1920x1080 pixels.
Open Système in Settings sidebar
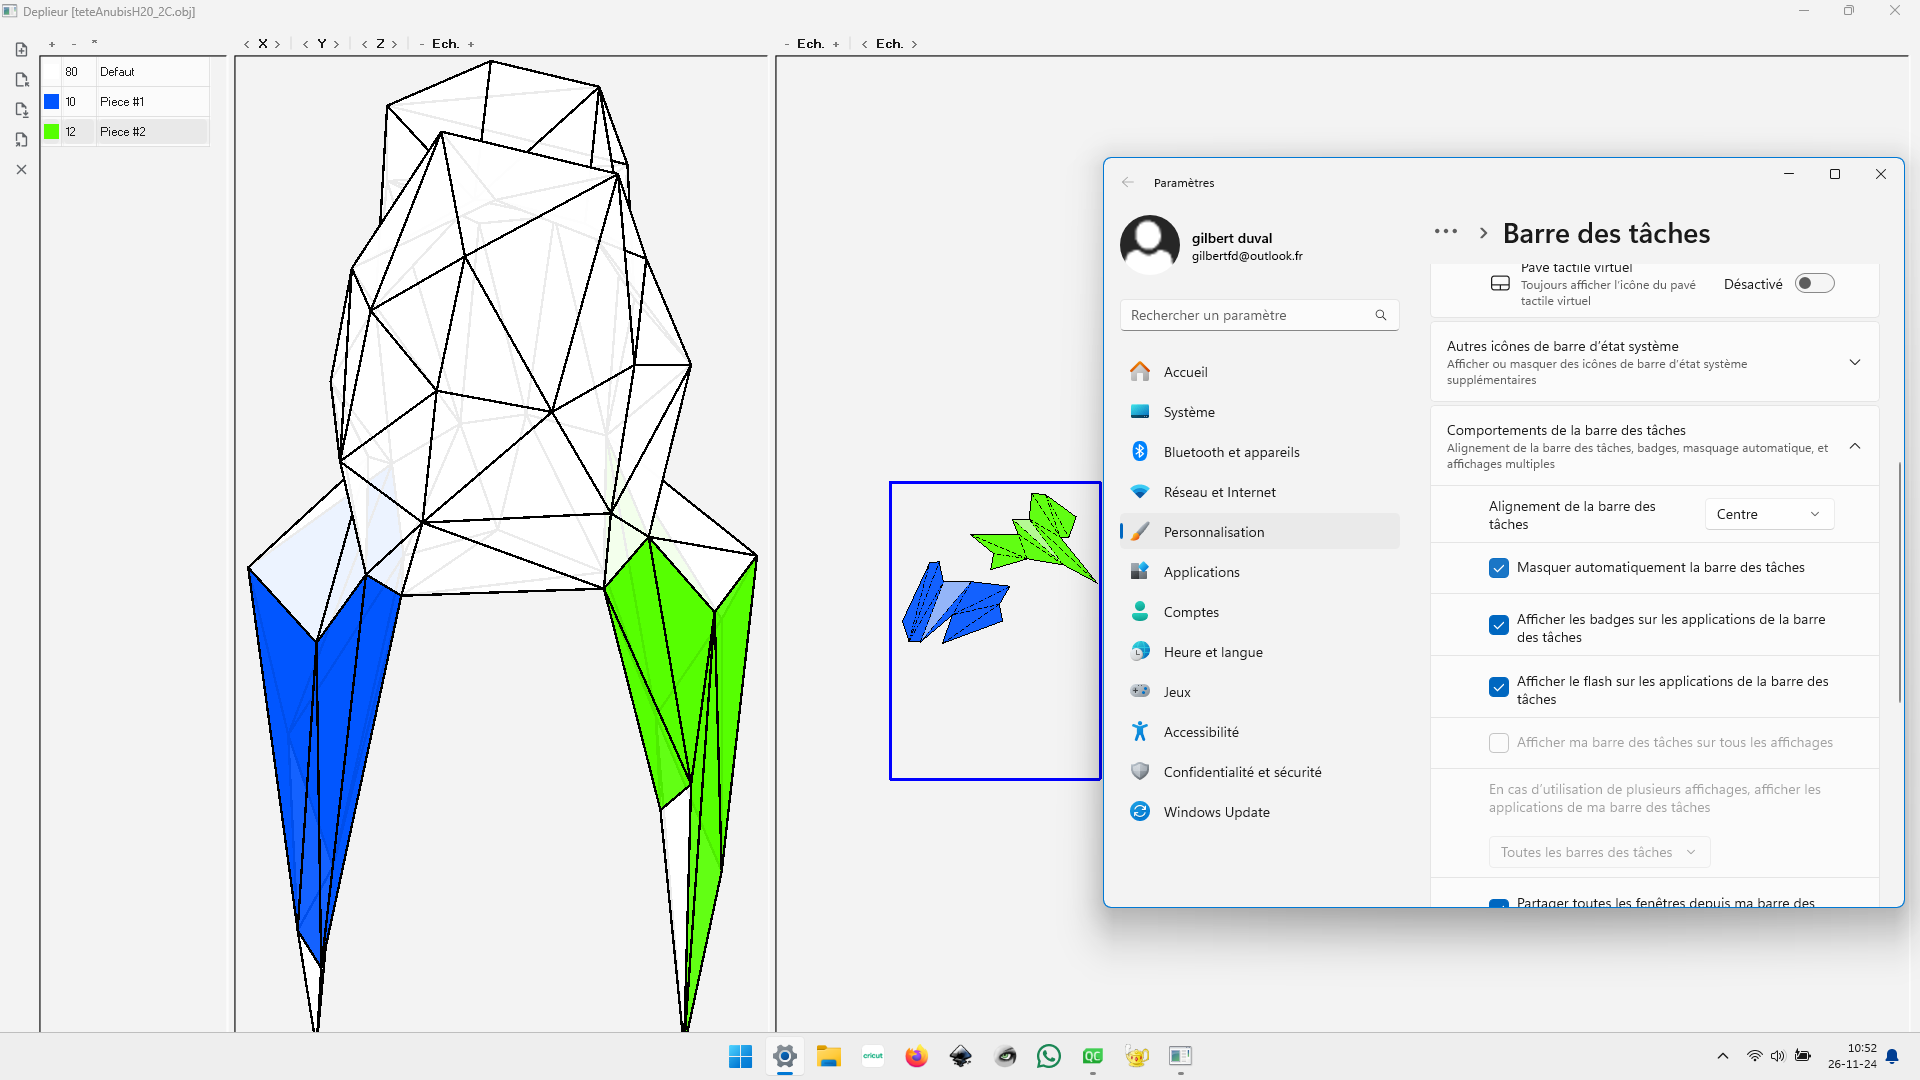[1189, 412]
